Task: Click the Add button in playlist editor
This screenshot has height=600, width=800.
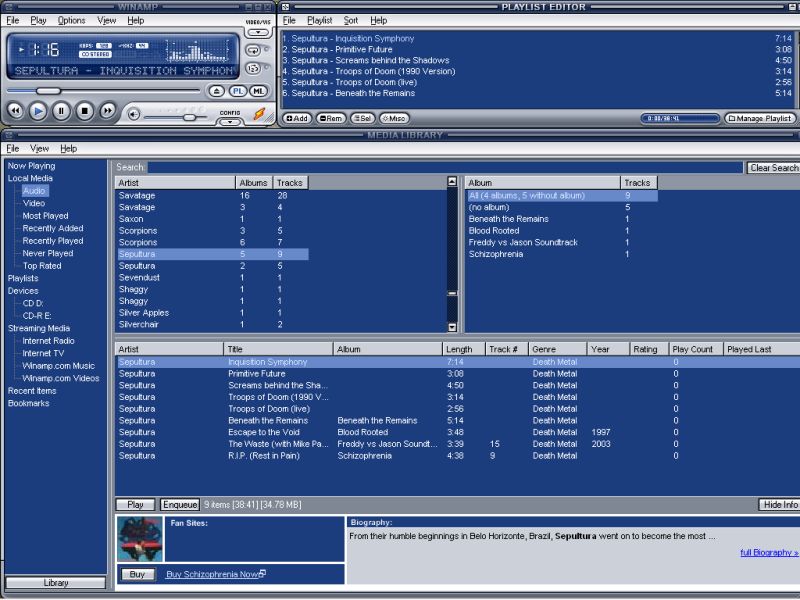Action: [x=297, y=118]
